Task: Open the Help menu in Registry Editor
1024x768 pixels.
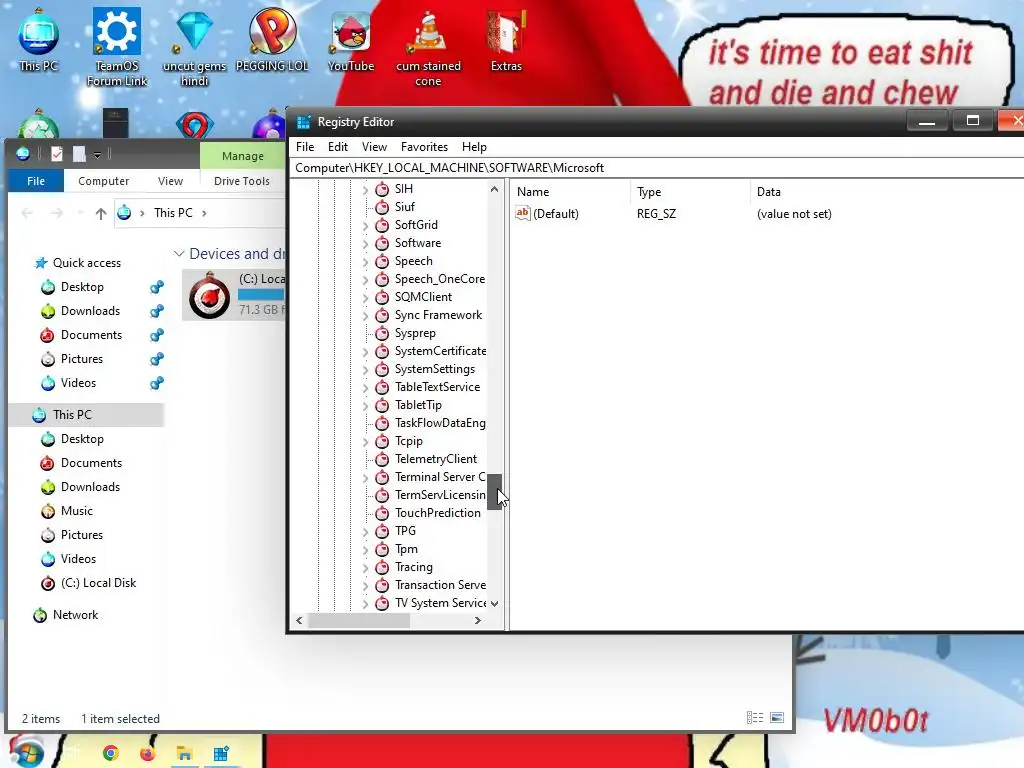Action: tap(474, 147)
